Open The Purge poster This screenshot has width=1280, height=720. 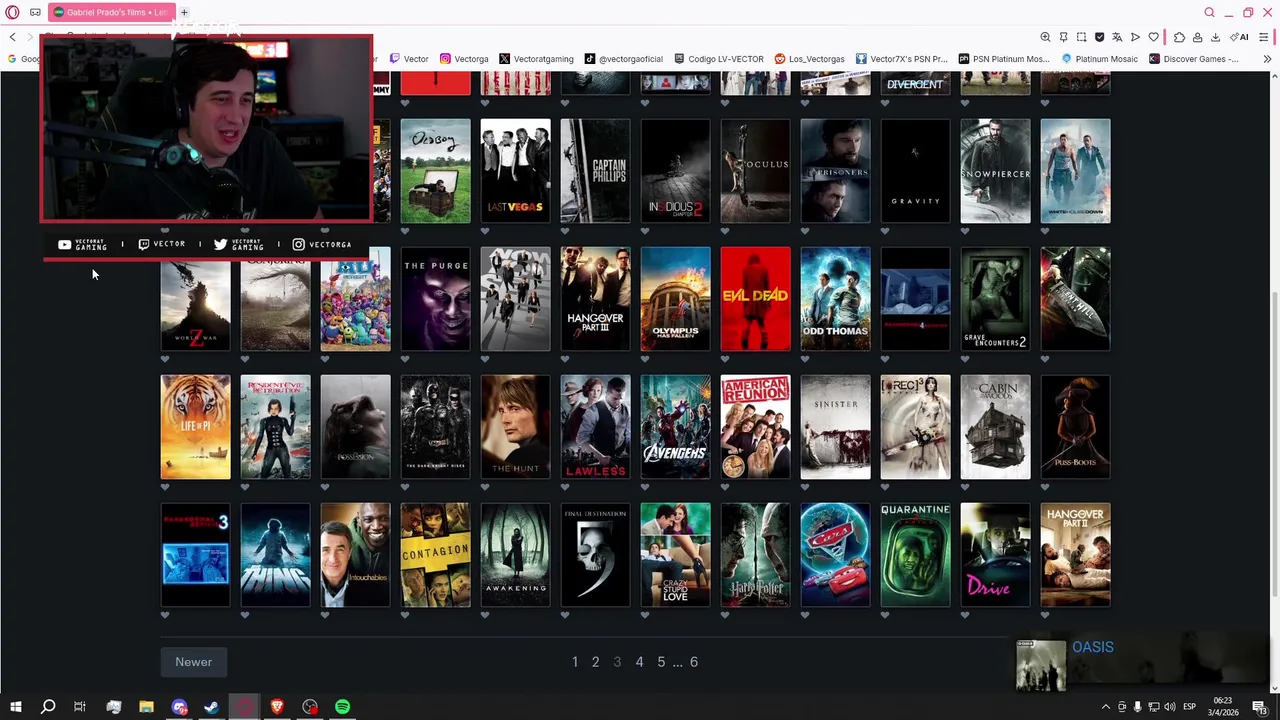436,299
